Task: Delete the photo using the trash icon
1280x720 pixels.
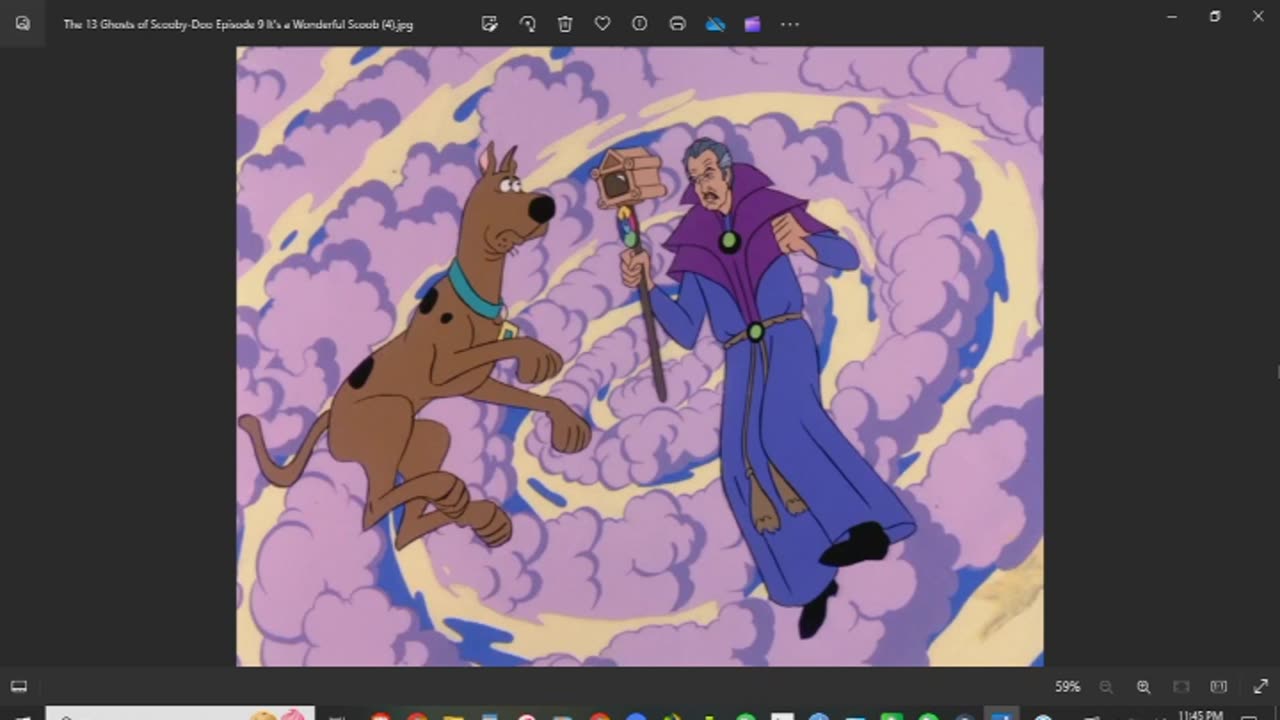Action: coord(565,24)
